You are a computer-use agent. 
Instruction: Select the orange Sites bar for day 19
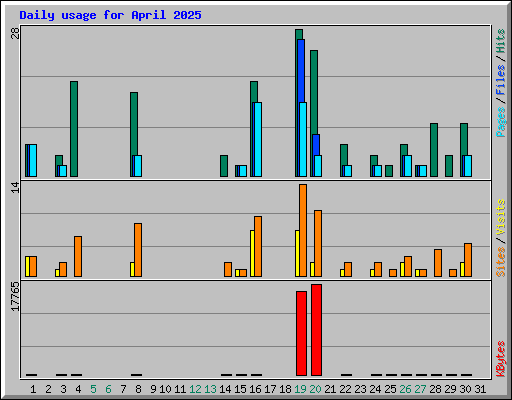point(303,230)
